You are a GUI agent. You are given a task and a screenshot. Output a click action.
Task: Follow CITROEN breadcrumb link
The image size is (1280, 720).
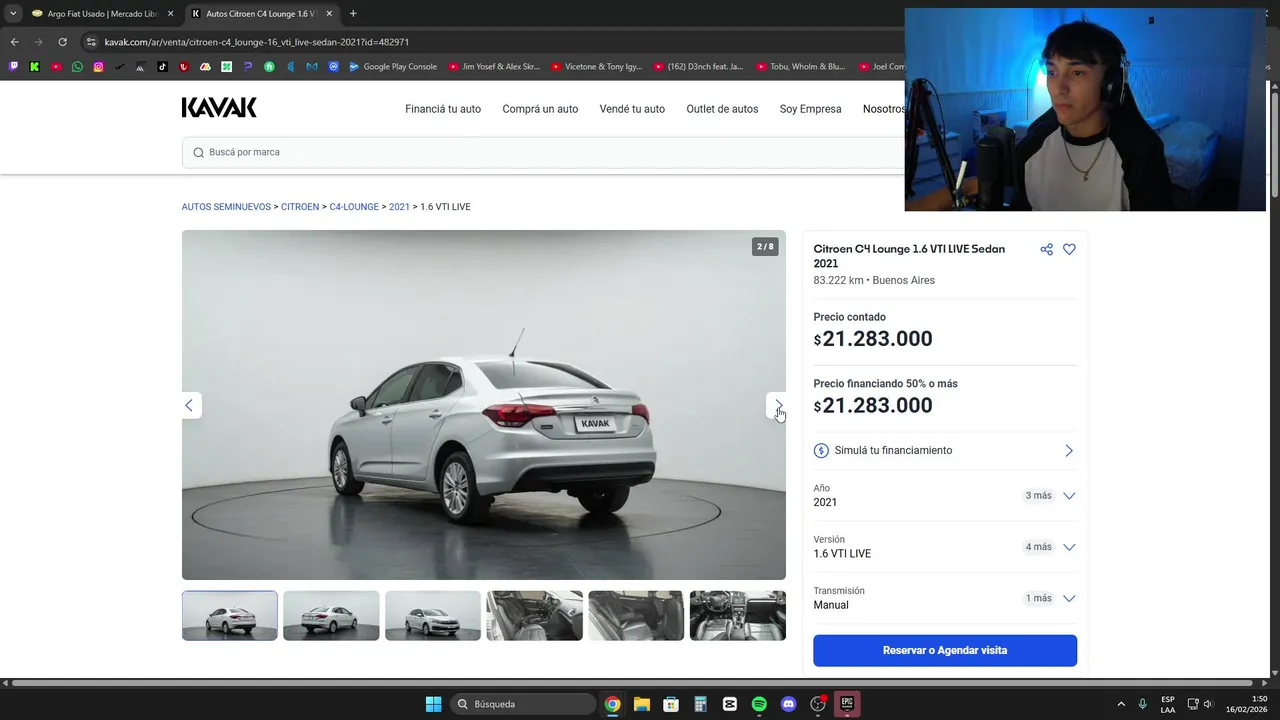[300, 207]
